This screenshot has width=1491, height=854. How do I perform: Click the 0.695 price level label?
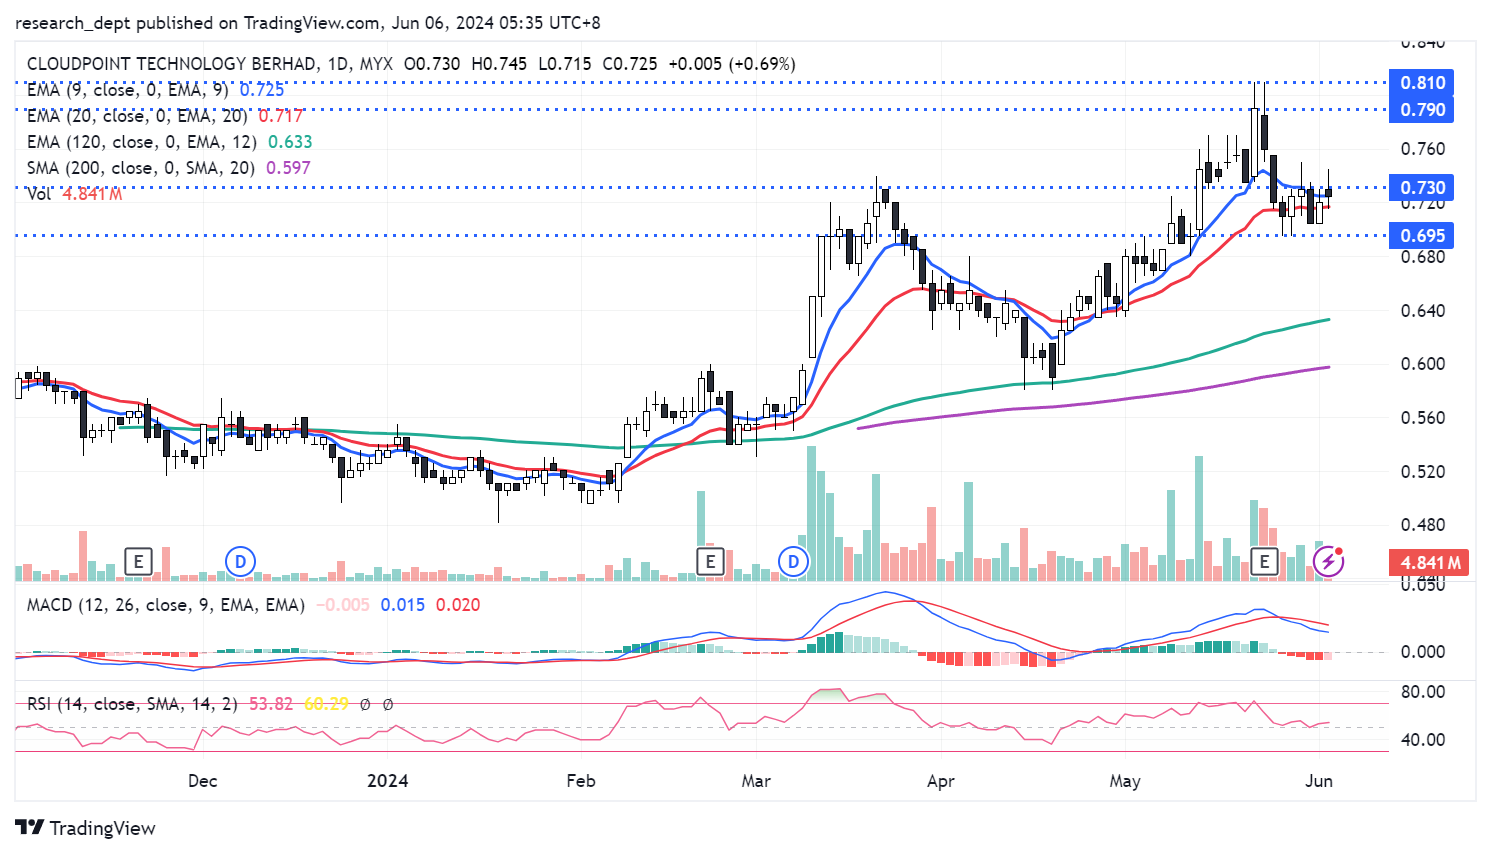coord(1421,236)
